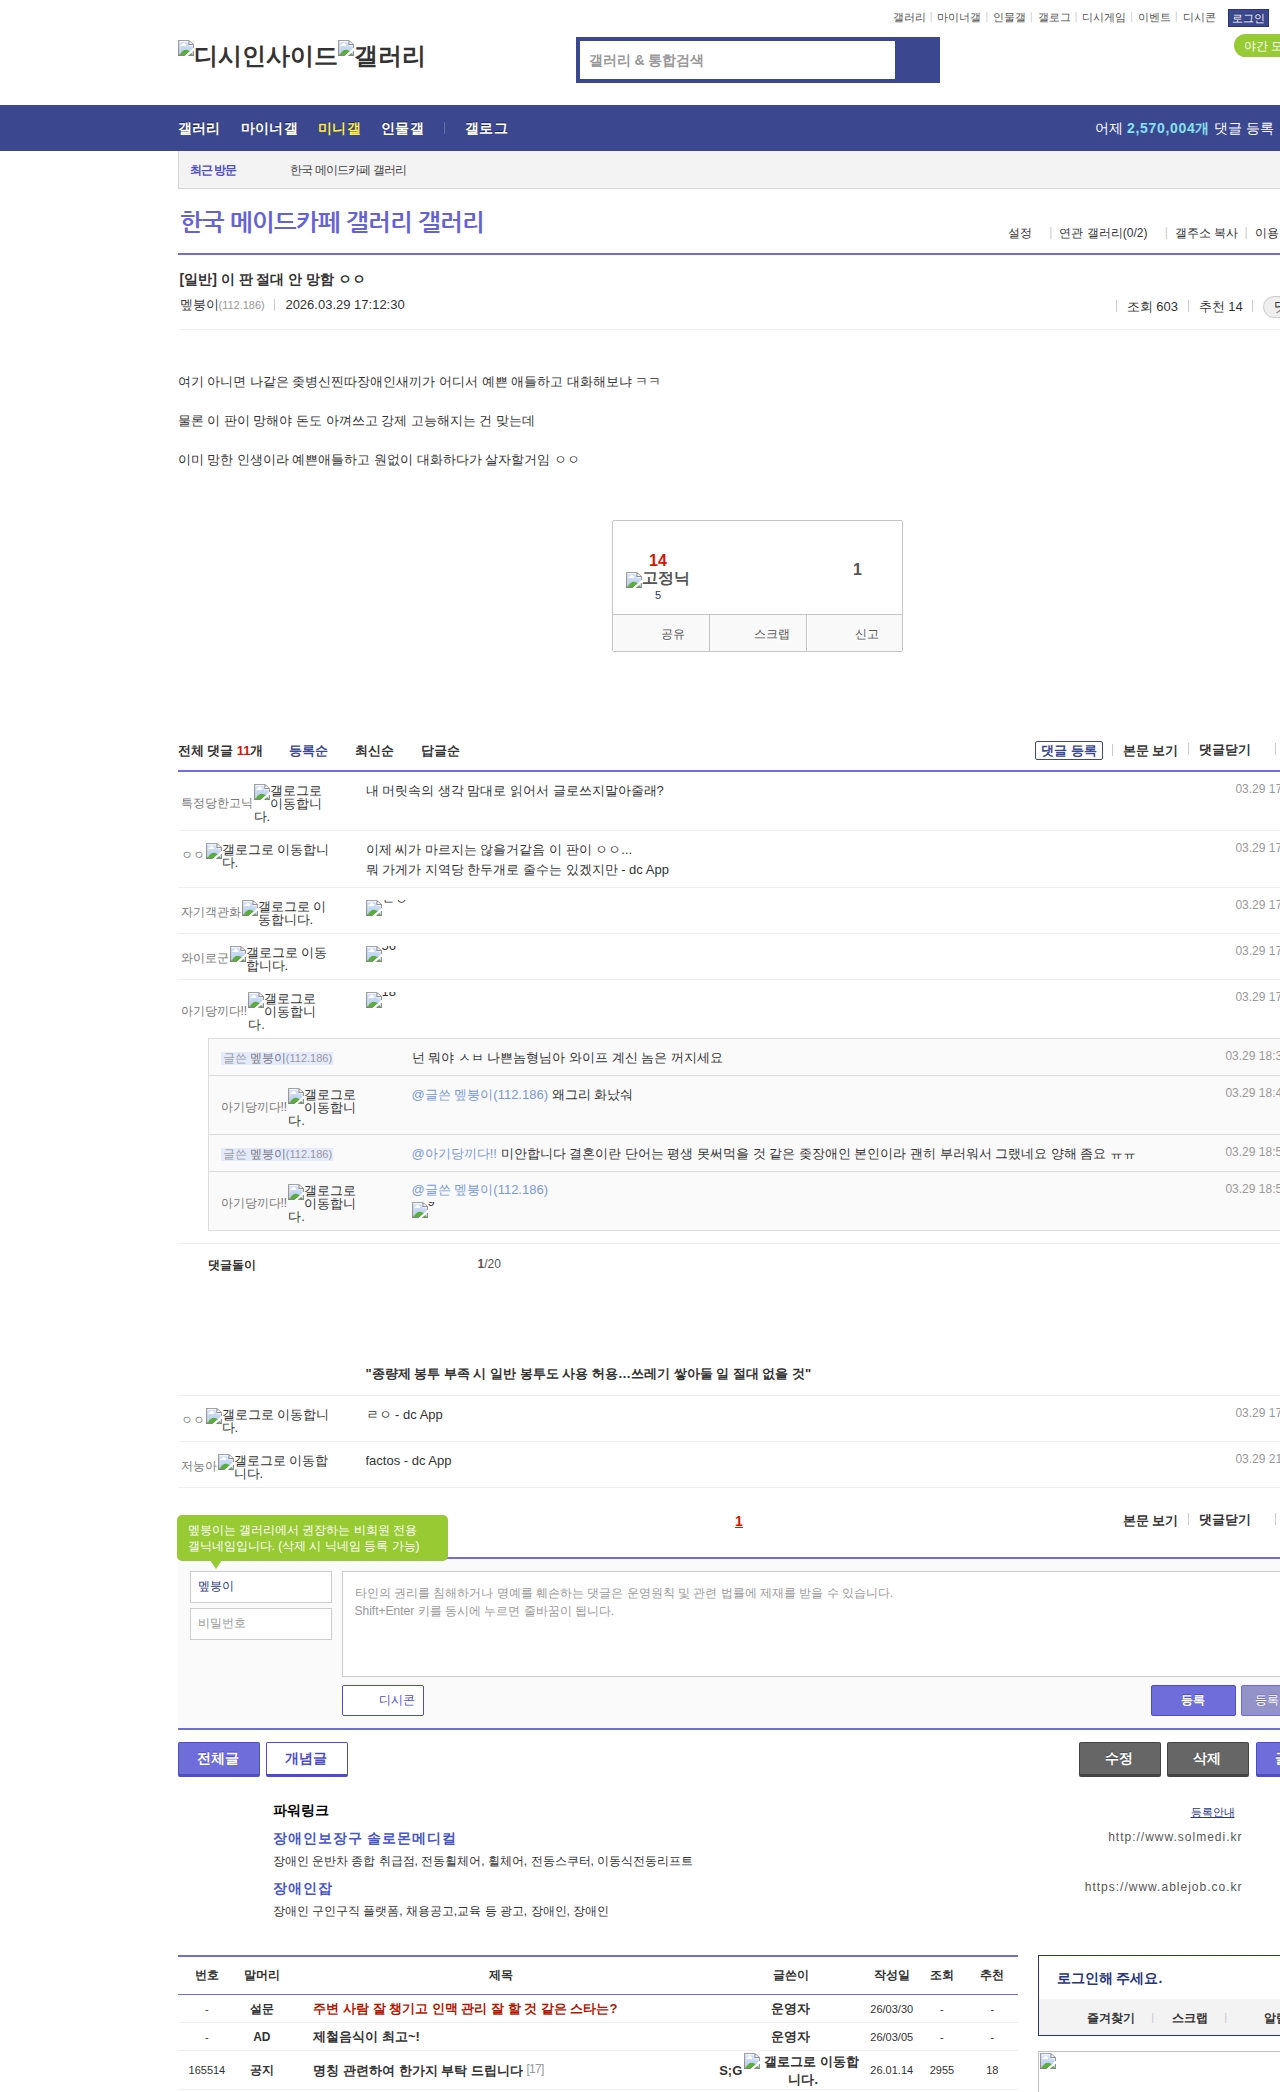Open the 갤러리 logo image beside 디시인사이드
This screenshot has height=2092, width=1280.
point(381,56)
